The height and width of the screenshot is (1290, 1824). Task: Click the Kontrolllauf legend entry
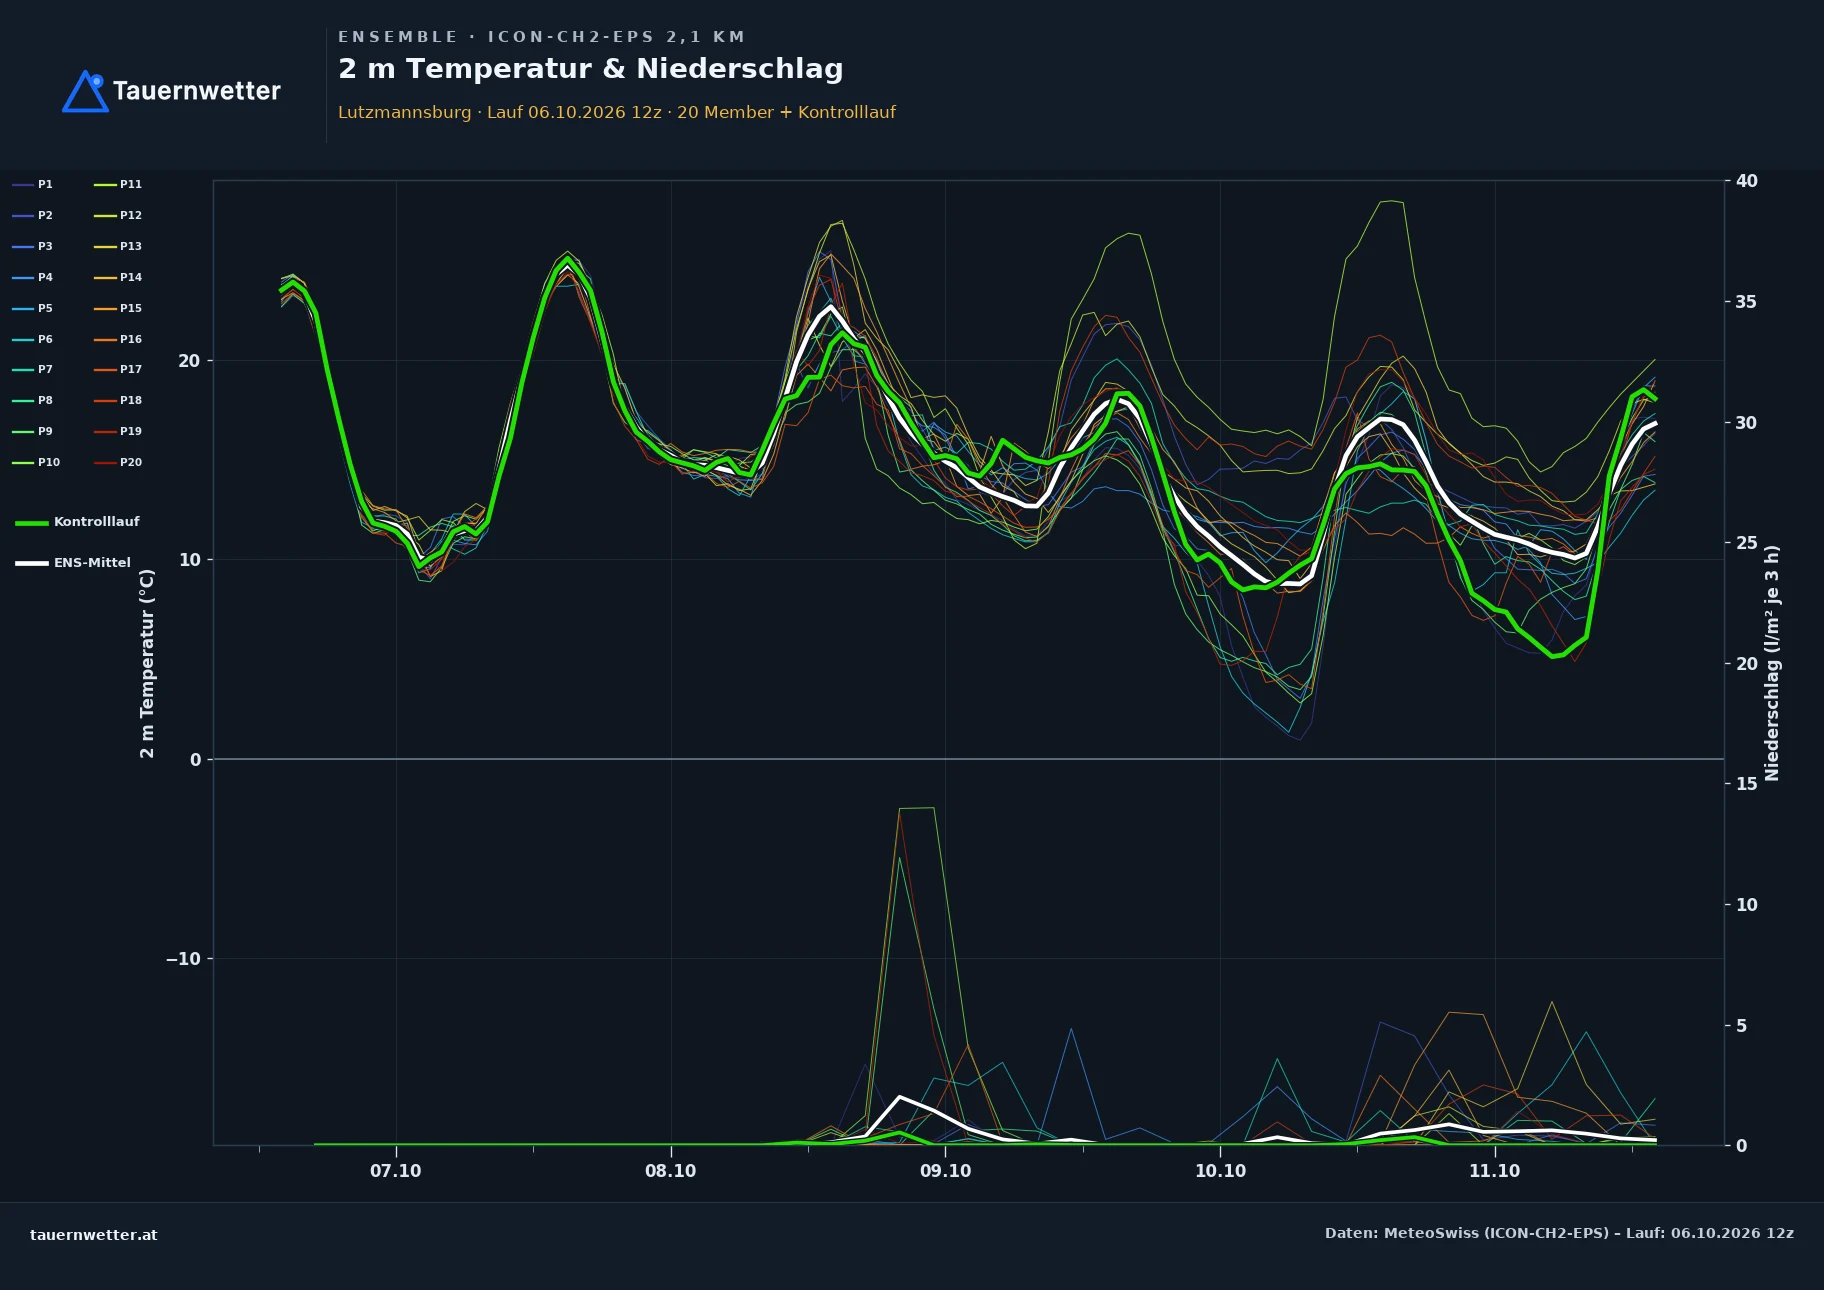coord(78,522)
